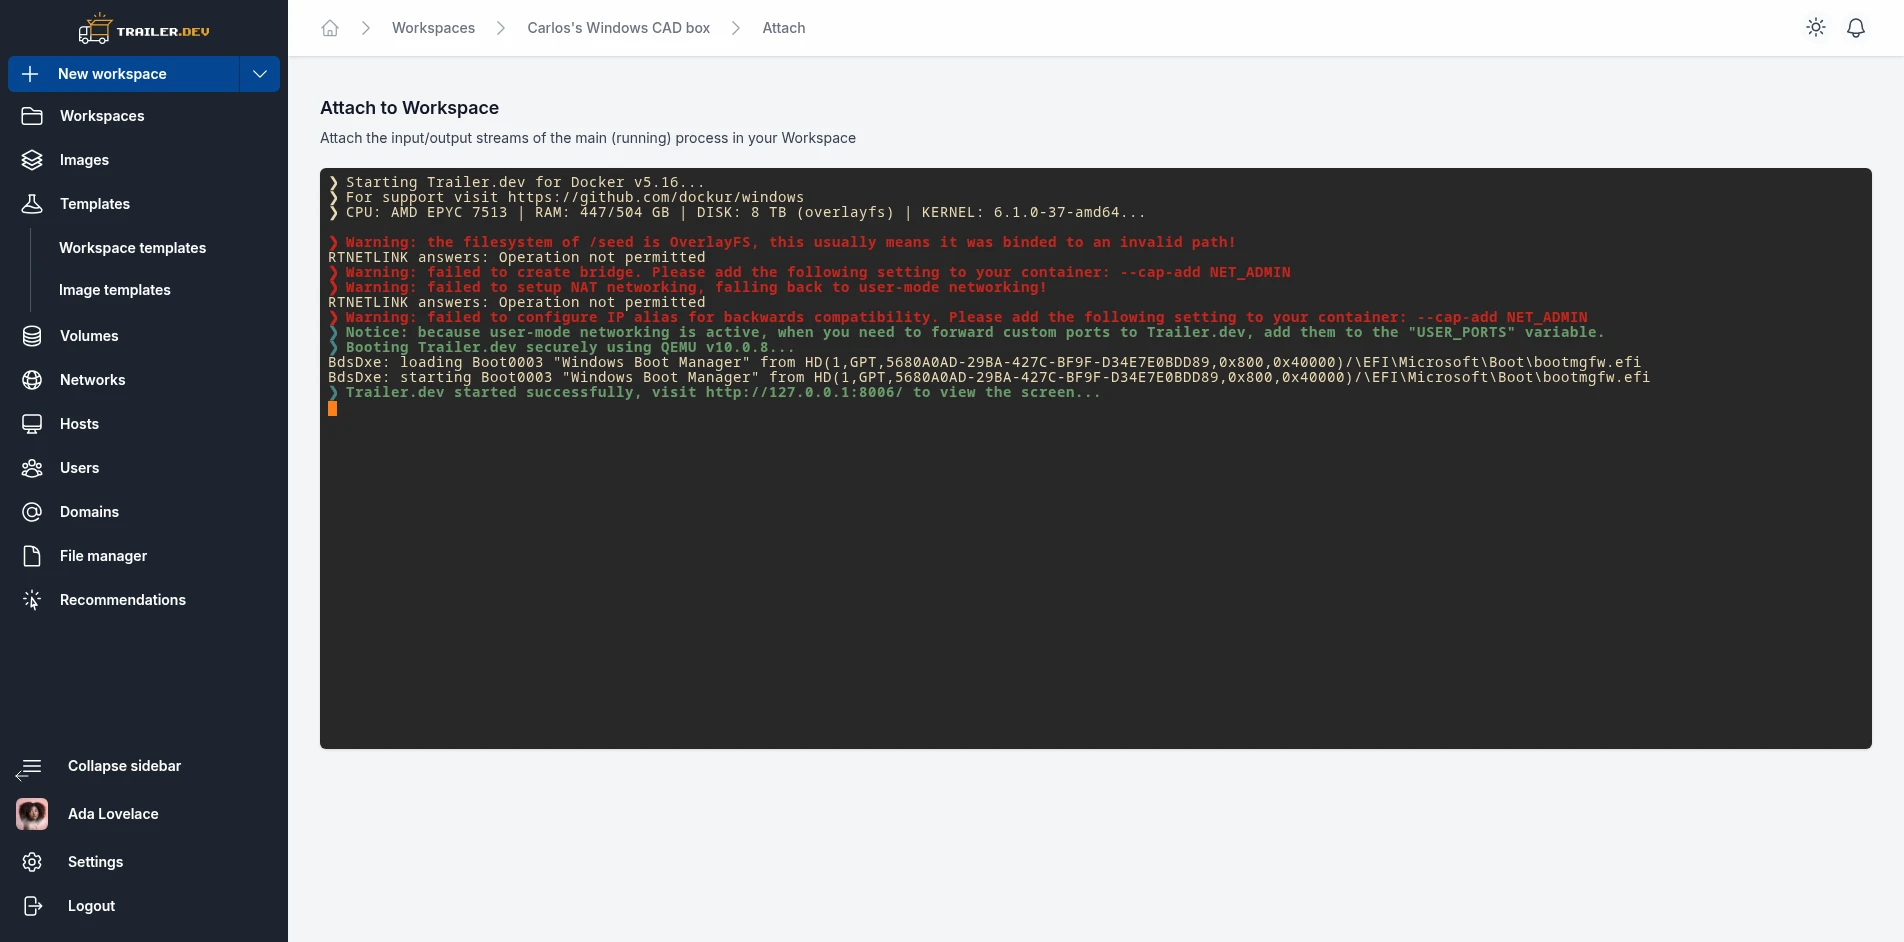Screen dimensions: 1904x942
Task: Select Workspaces in the sidebar
Action: point(102,116)
